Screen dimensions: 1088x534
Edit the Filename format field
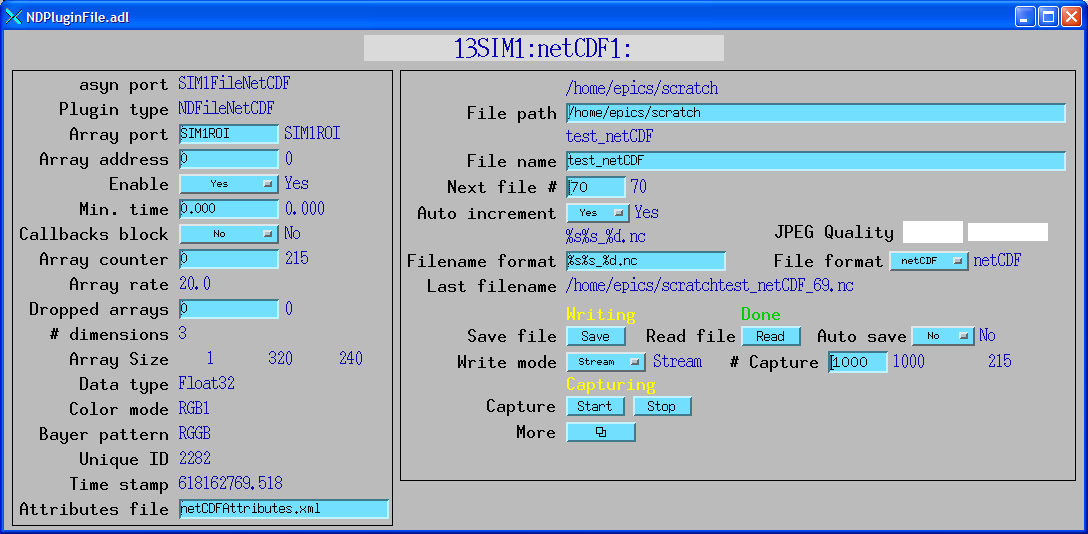pos(645,261)
